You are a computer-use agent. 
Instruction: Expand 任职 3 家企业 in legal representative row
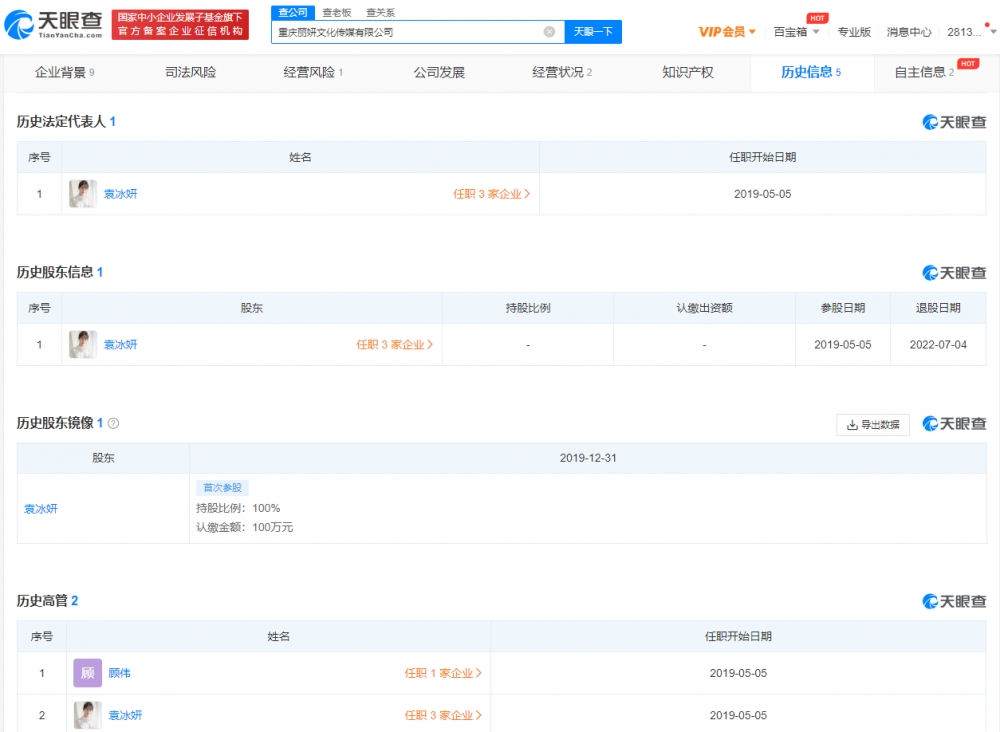tap(491, 194)
